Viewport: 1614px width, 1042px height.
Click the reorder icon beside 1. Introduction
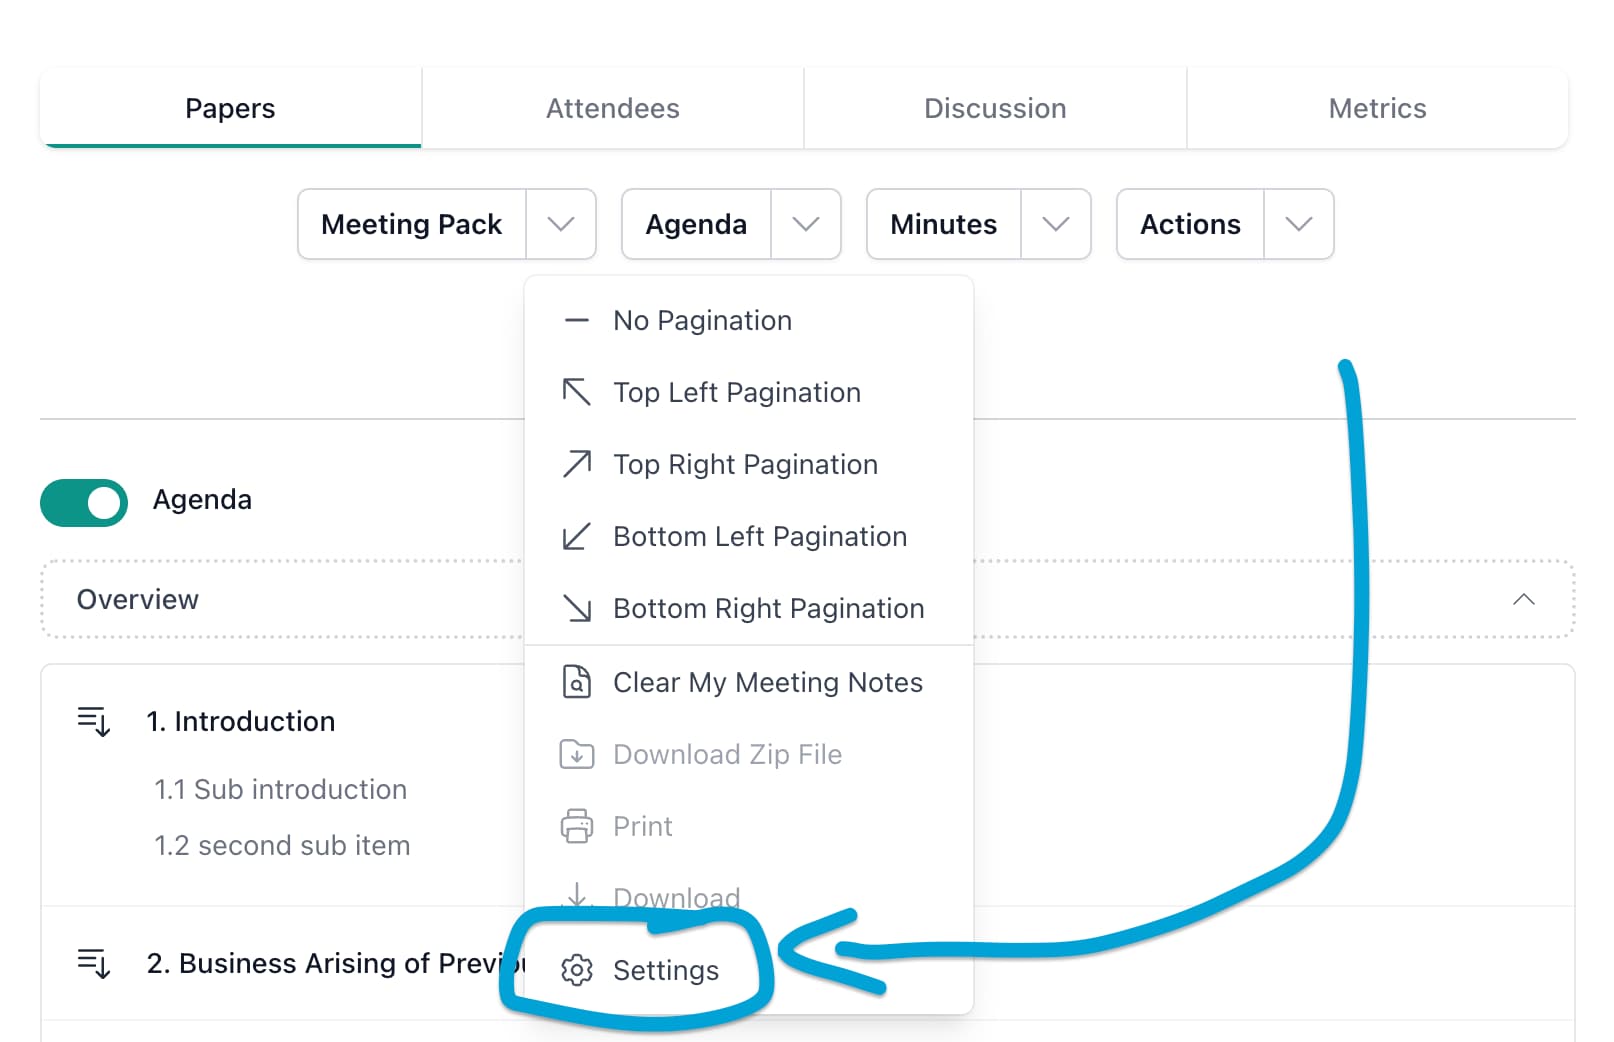(x=93, y=721)
